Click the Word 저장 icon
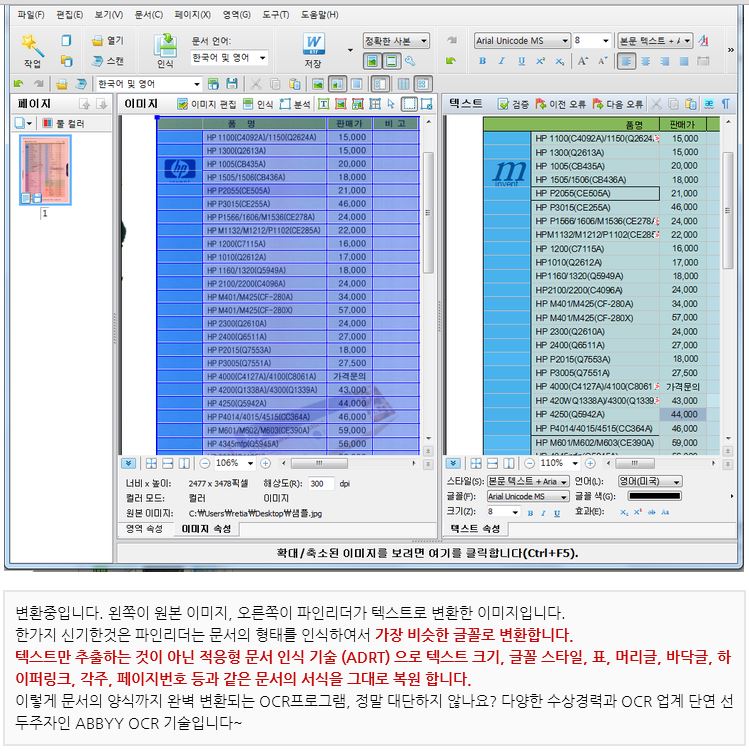 coord(314,44)
